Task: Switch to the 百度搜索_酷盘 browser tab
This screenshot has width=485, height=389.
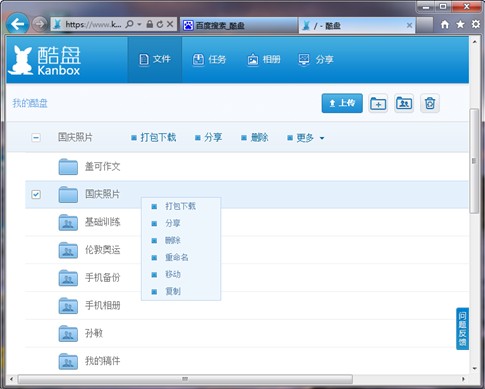Action: coord(239,25)
